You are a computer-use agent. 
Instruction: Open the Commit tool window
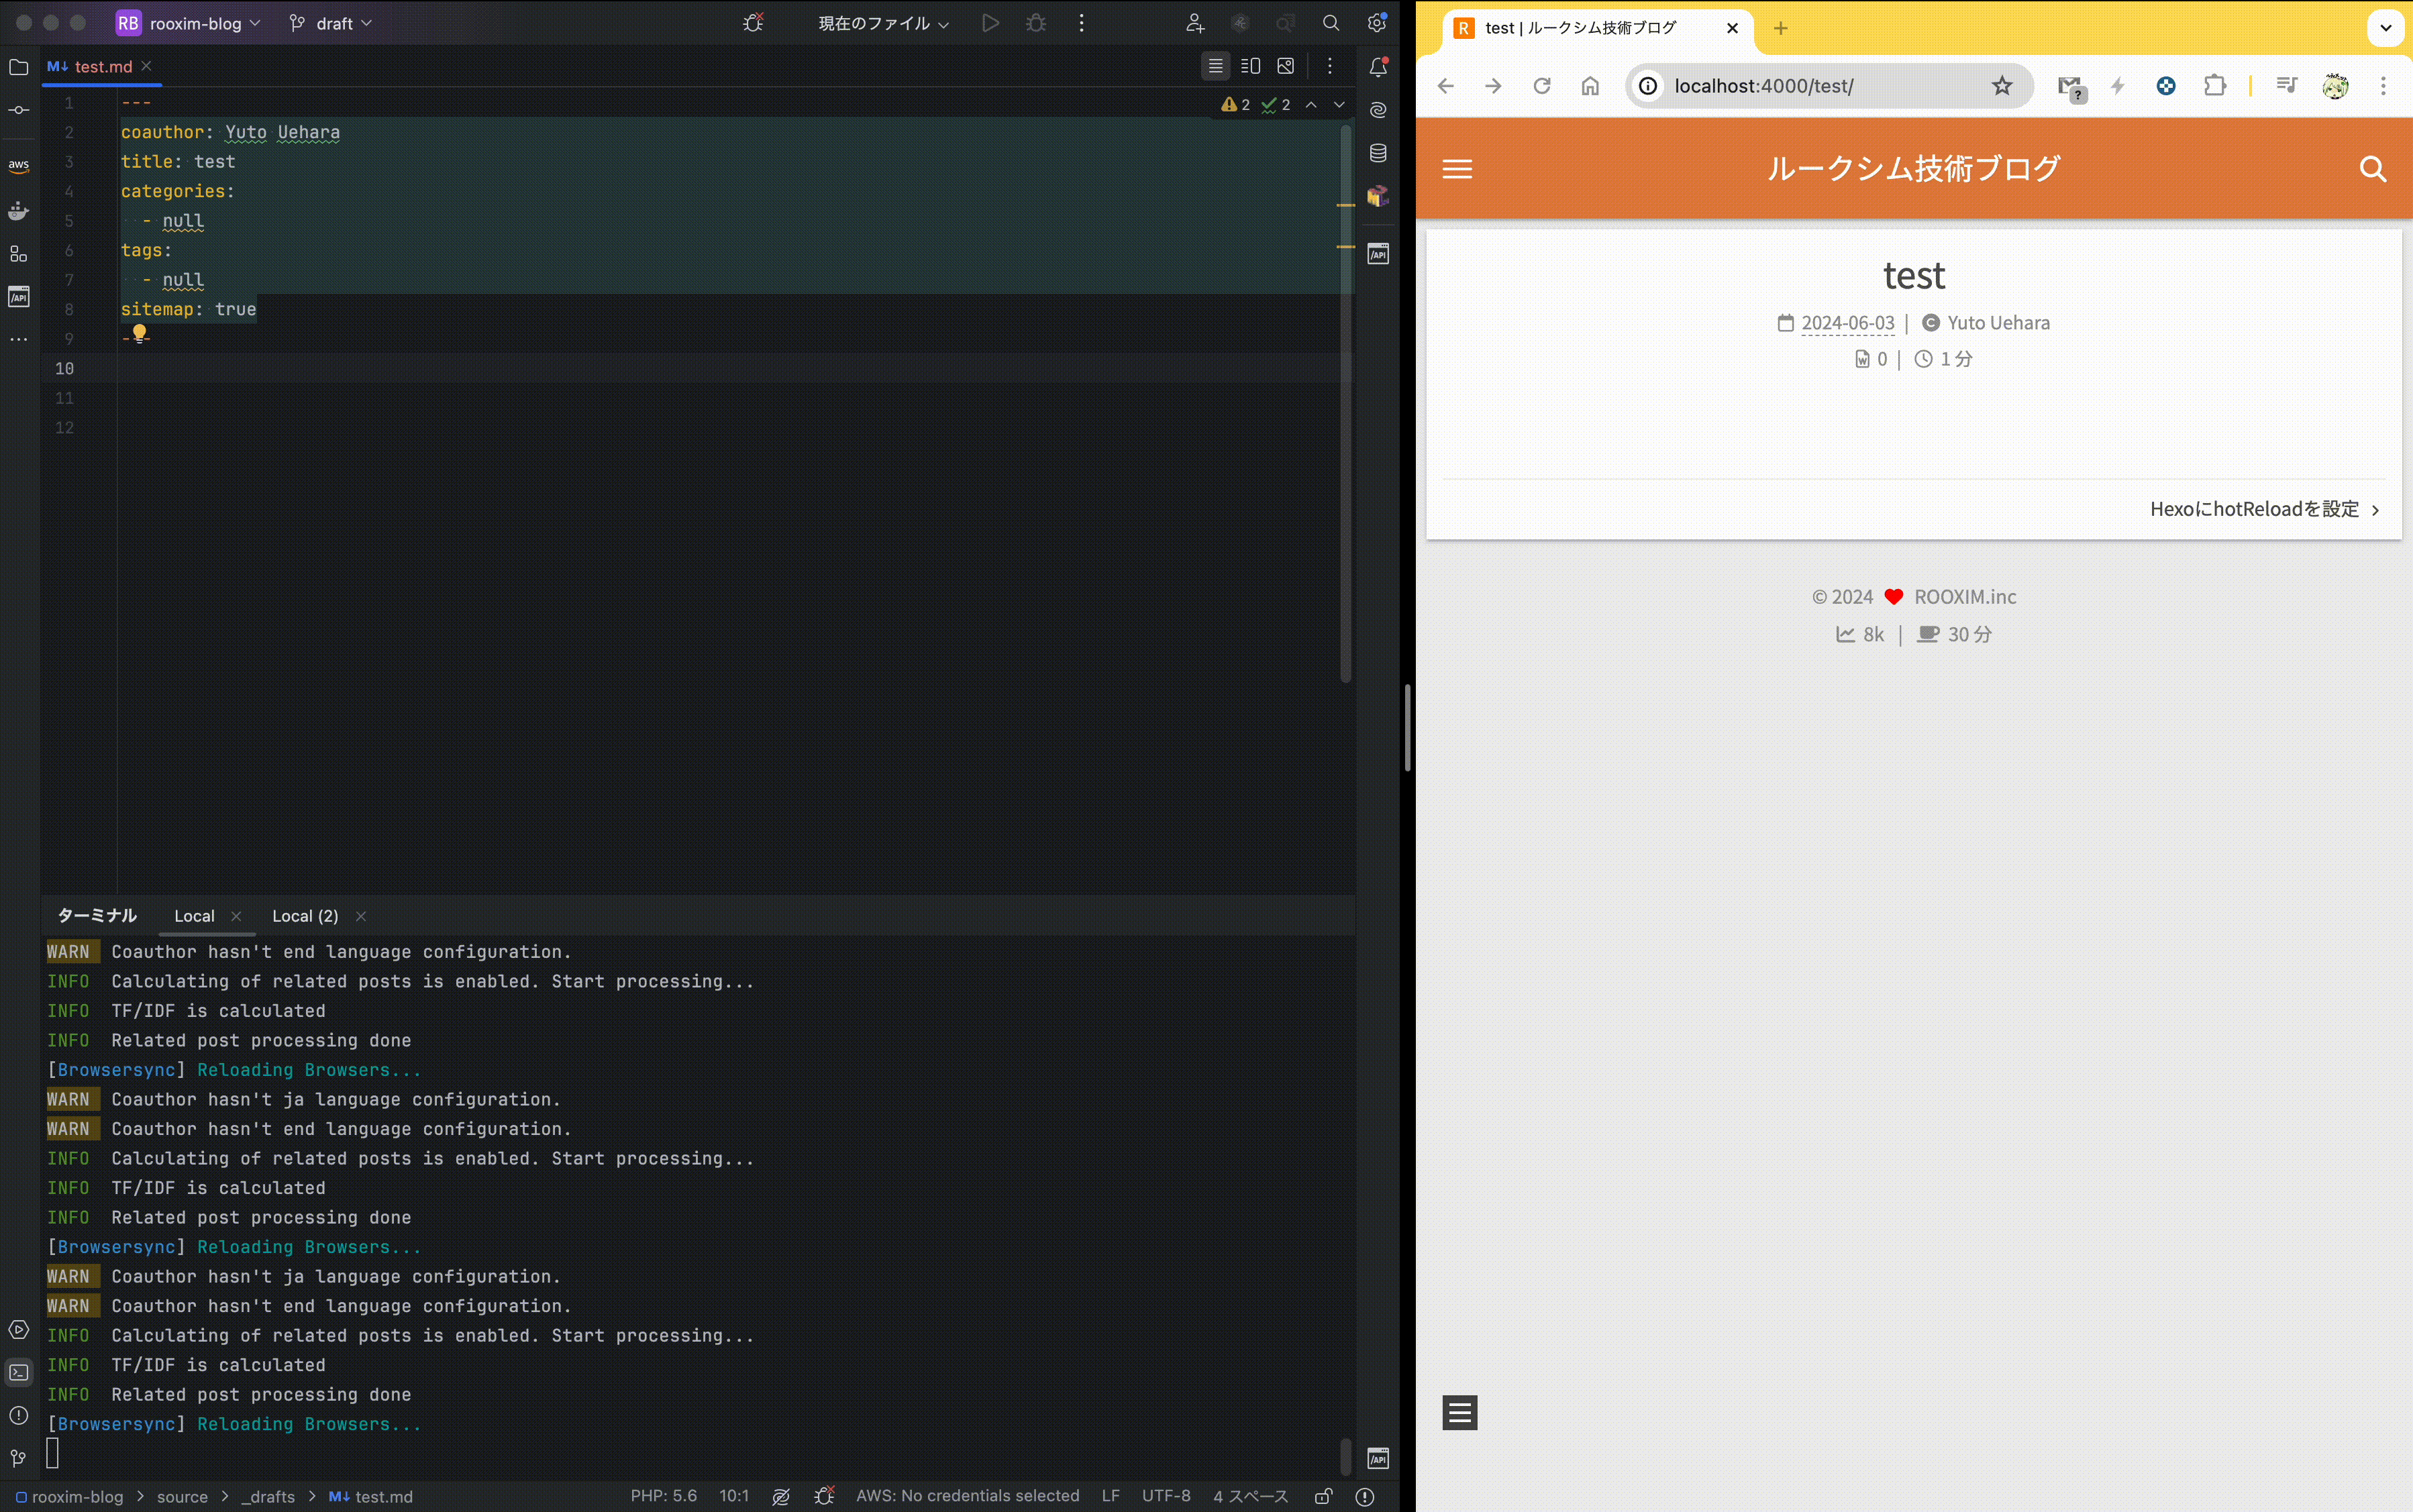(18, 110)
